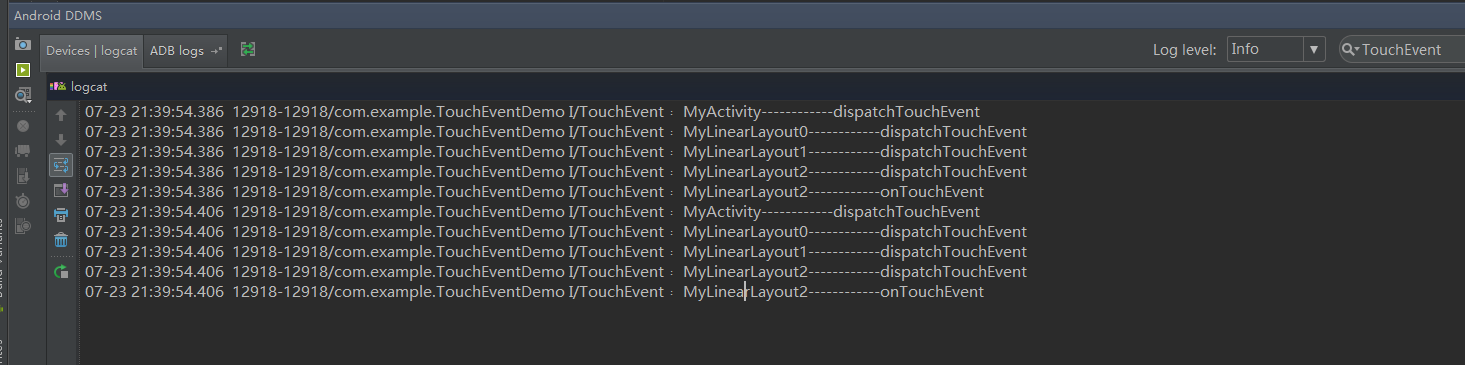Viewport: 1465px width, 365px height.
Task: Toggle scroll to the end icon
Action: (61, 190)
